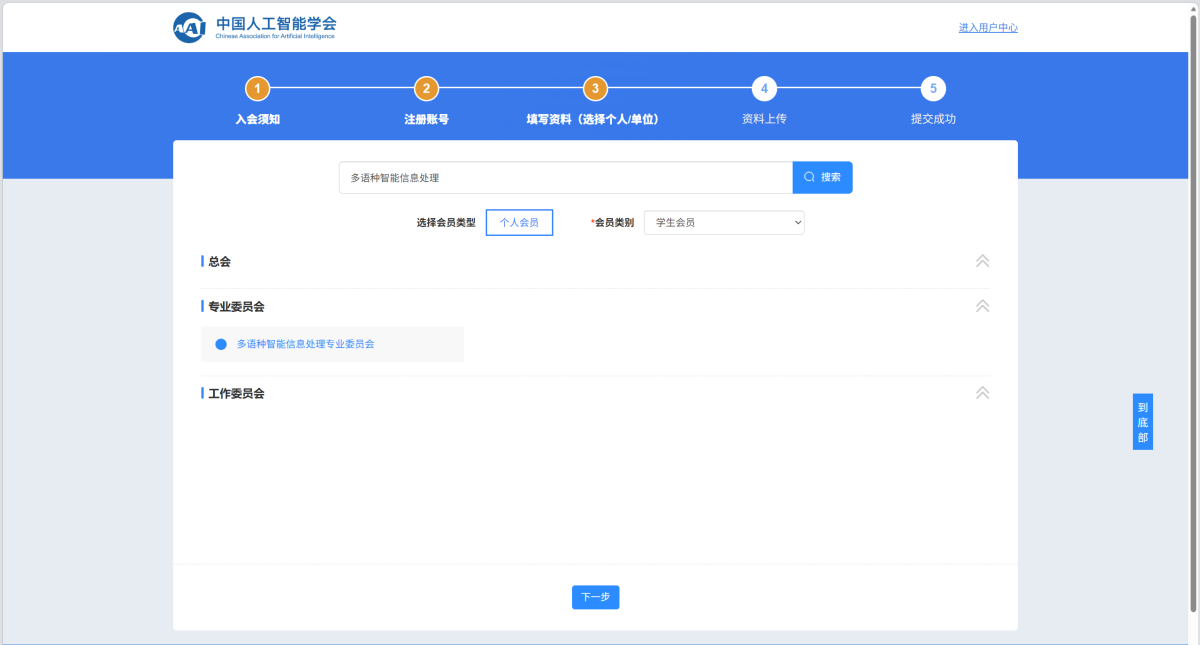Click the CAAI logo in header
This screenshot has width=1200, height=645.
point(255,27)
